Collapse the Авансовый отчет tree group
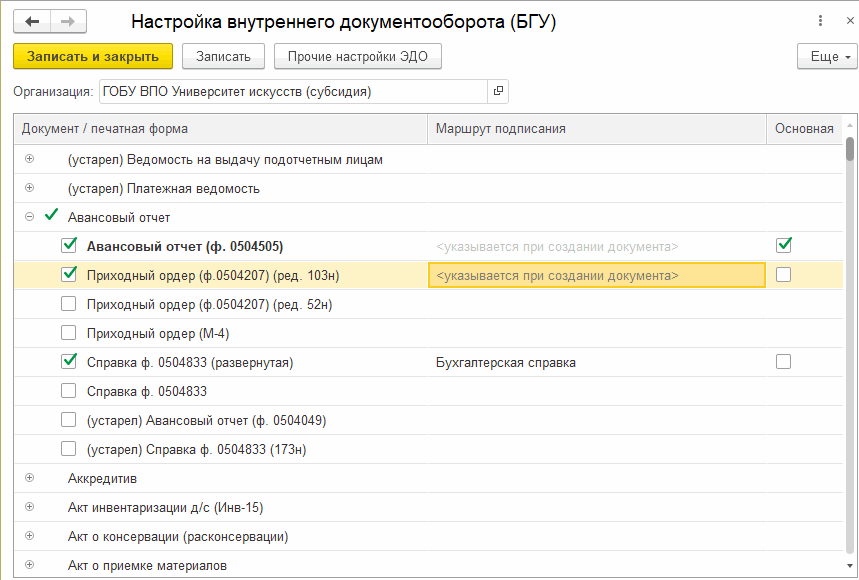Viewport: 859px width, 580px height. [29, 217]
